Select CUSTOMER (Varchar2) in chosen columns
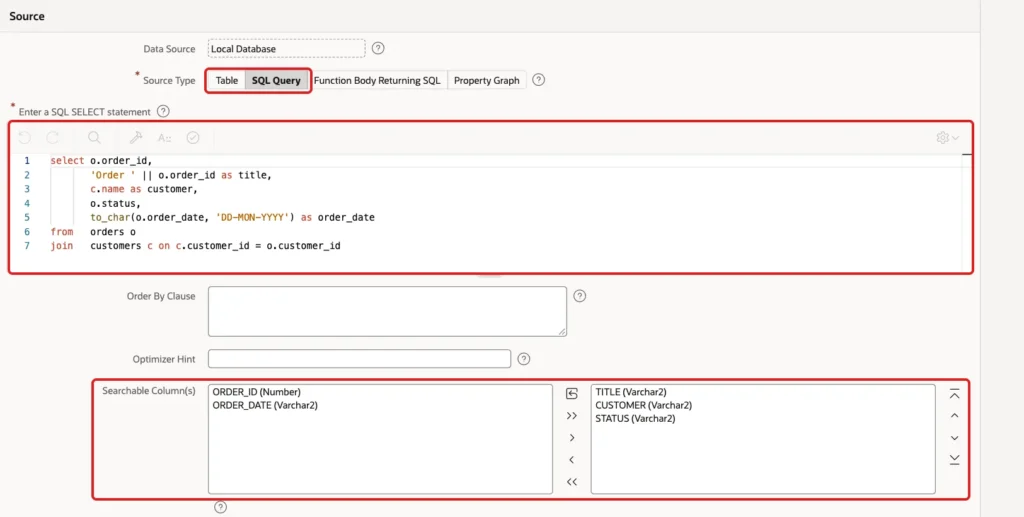The width and height of the screenshot is (1024, 517). pyautogui.click(x=643, y=405)
